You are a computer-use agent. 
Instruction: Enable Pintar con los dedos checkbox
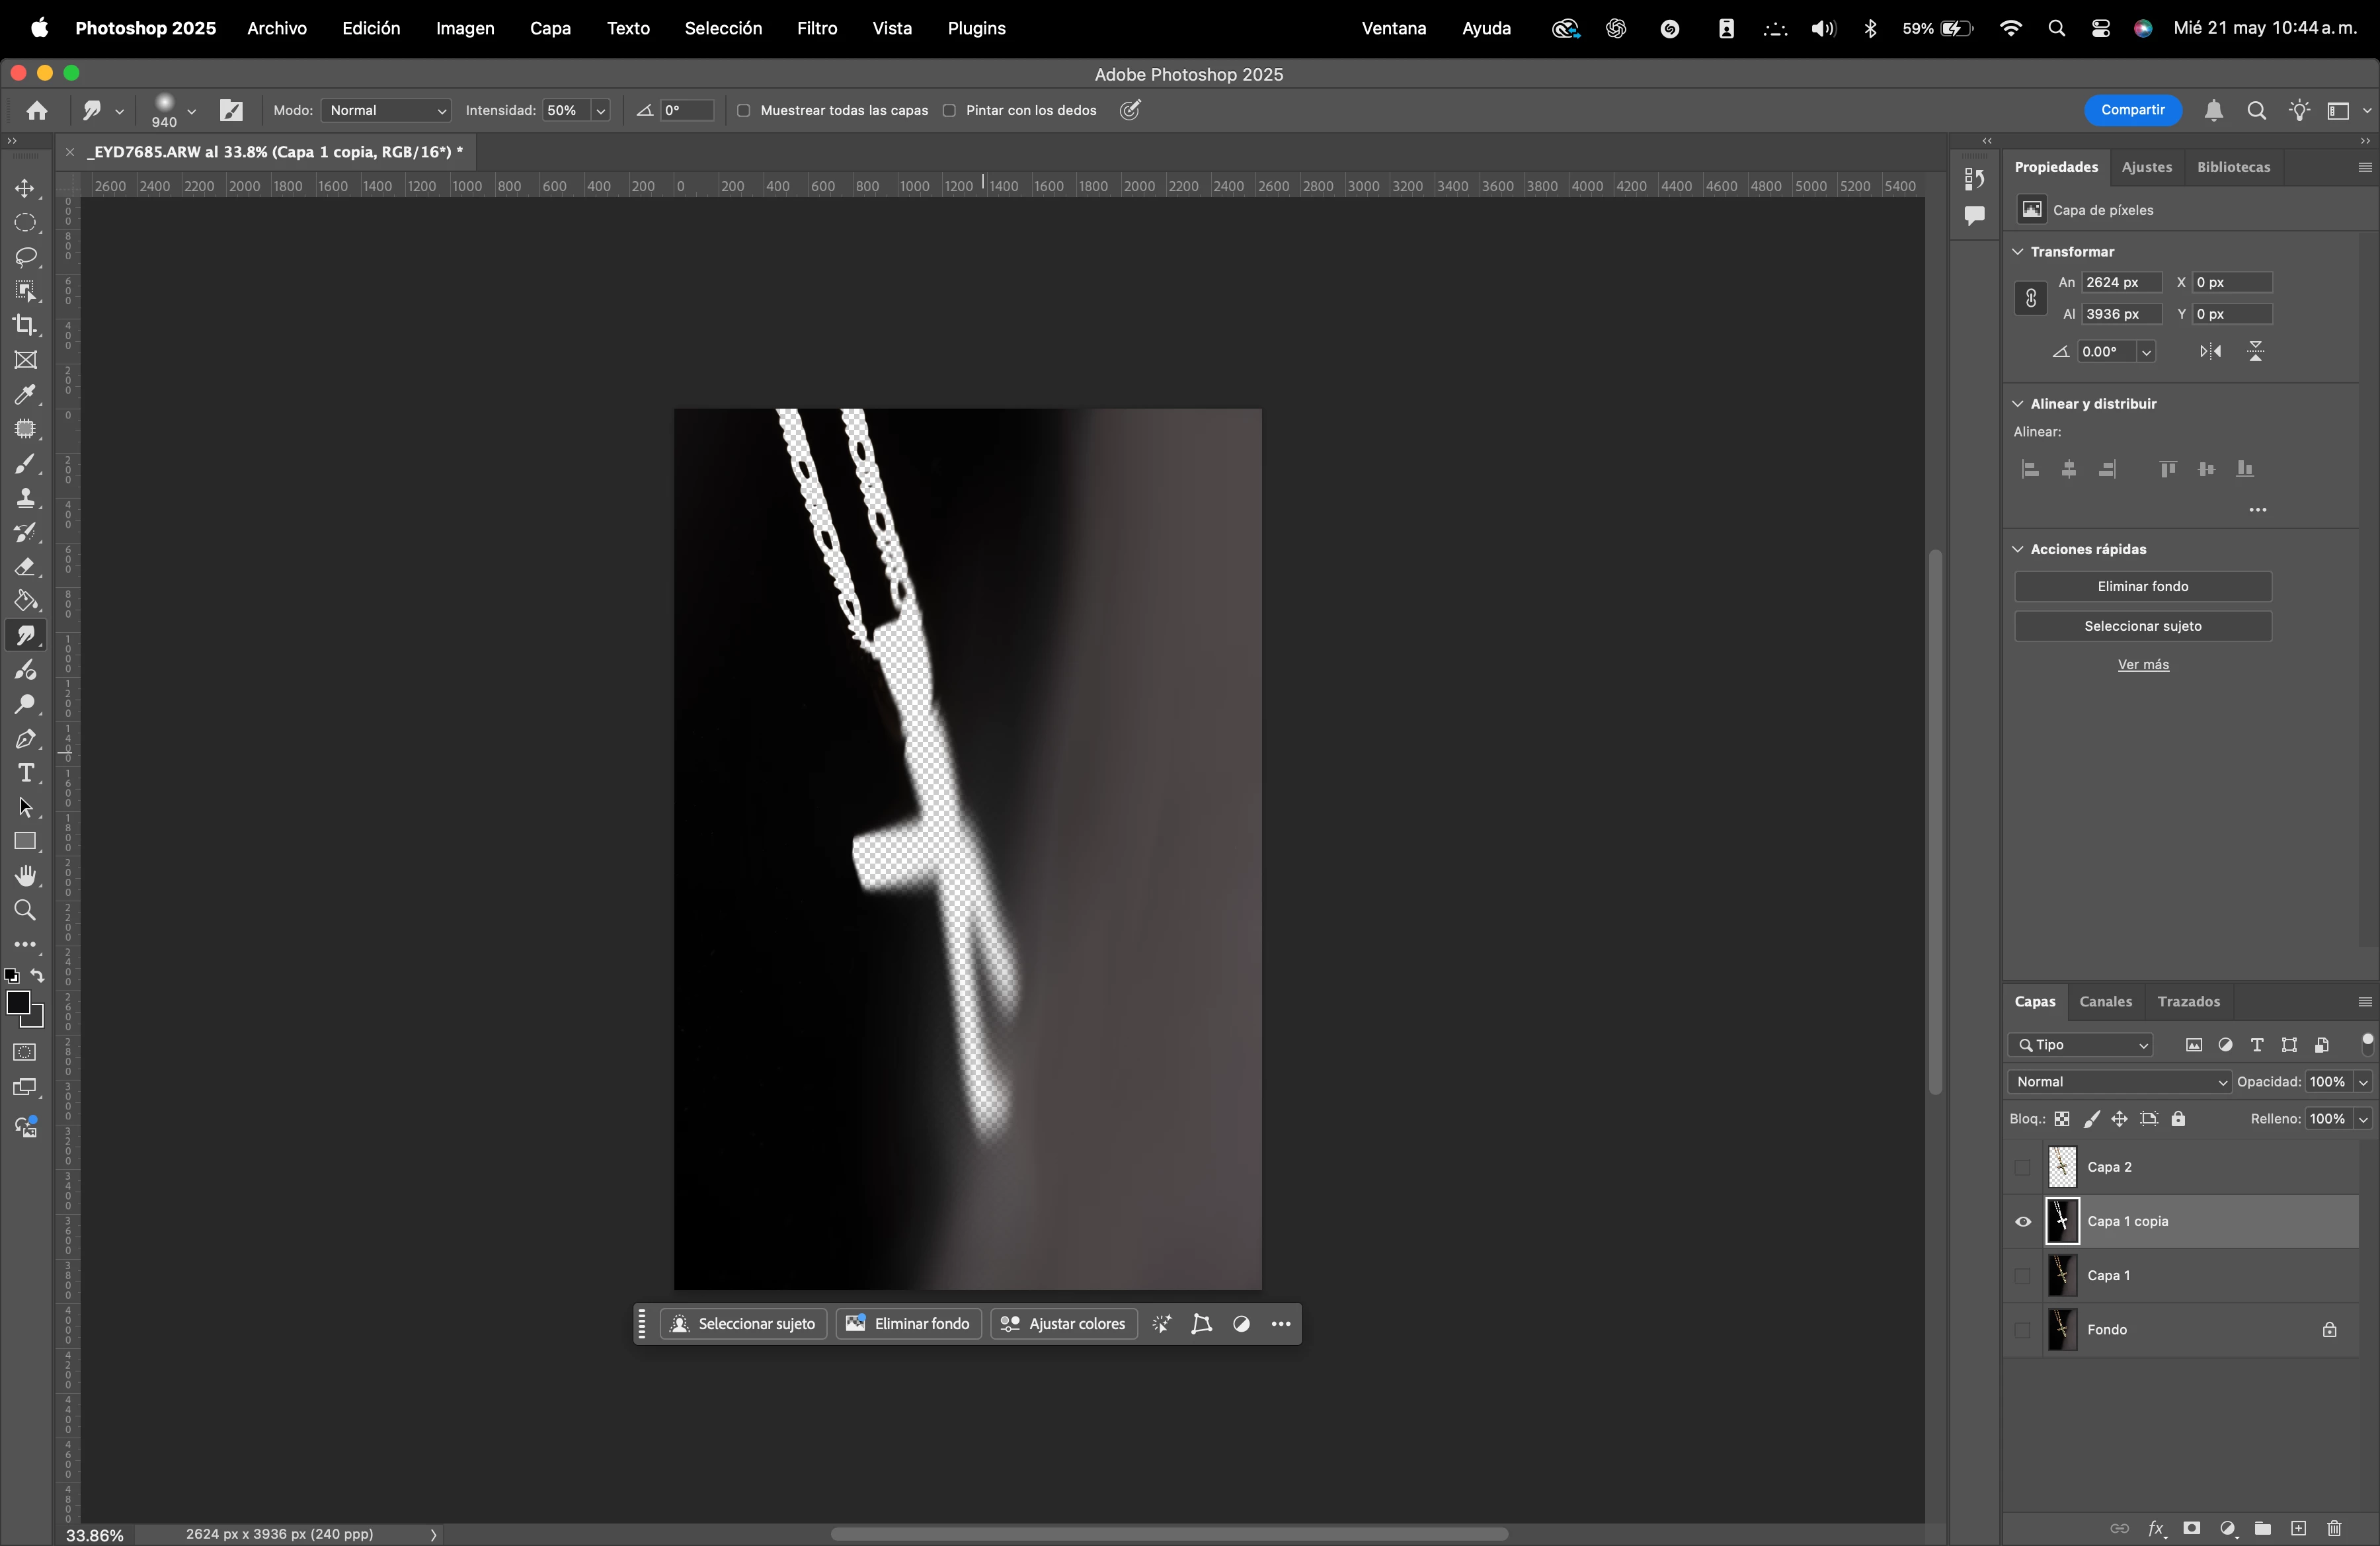pos(949,111)
